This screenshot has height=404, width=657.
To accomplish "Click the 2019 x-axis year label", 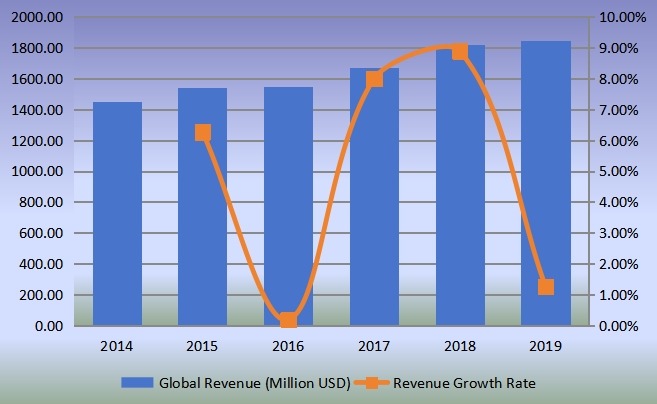I will tap(546, 347).
